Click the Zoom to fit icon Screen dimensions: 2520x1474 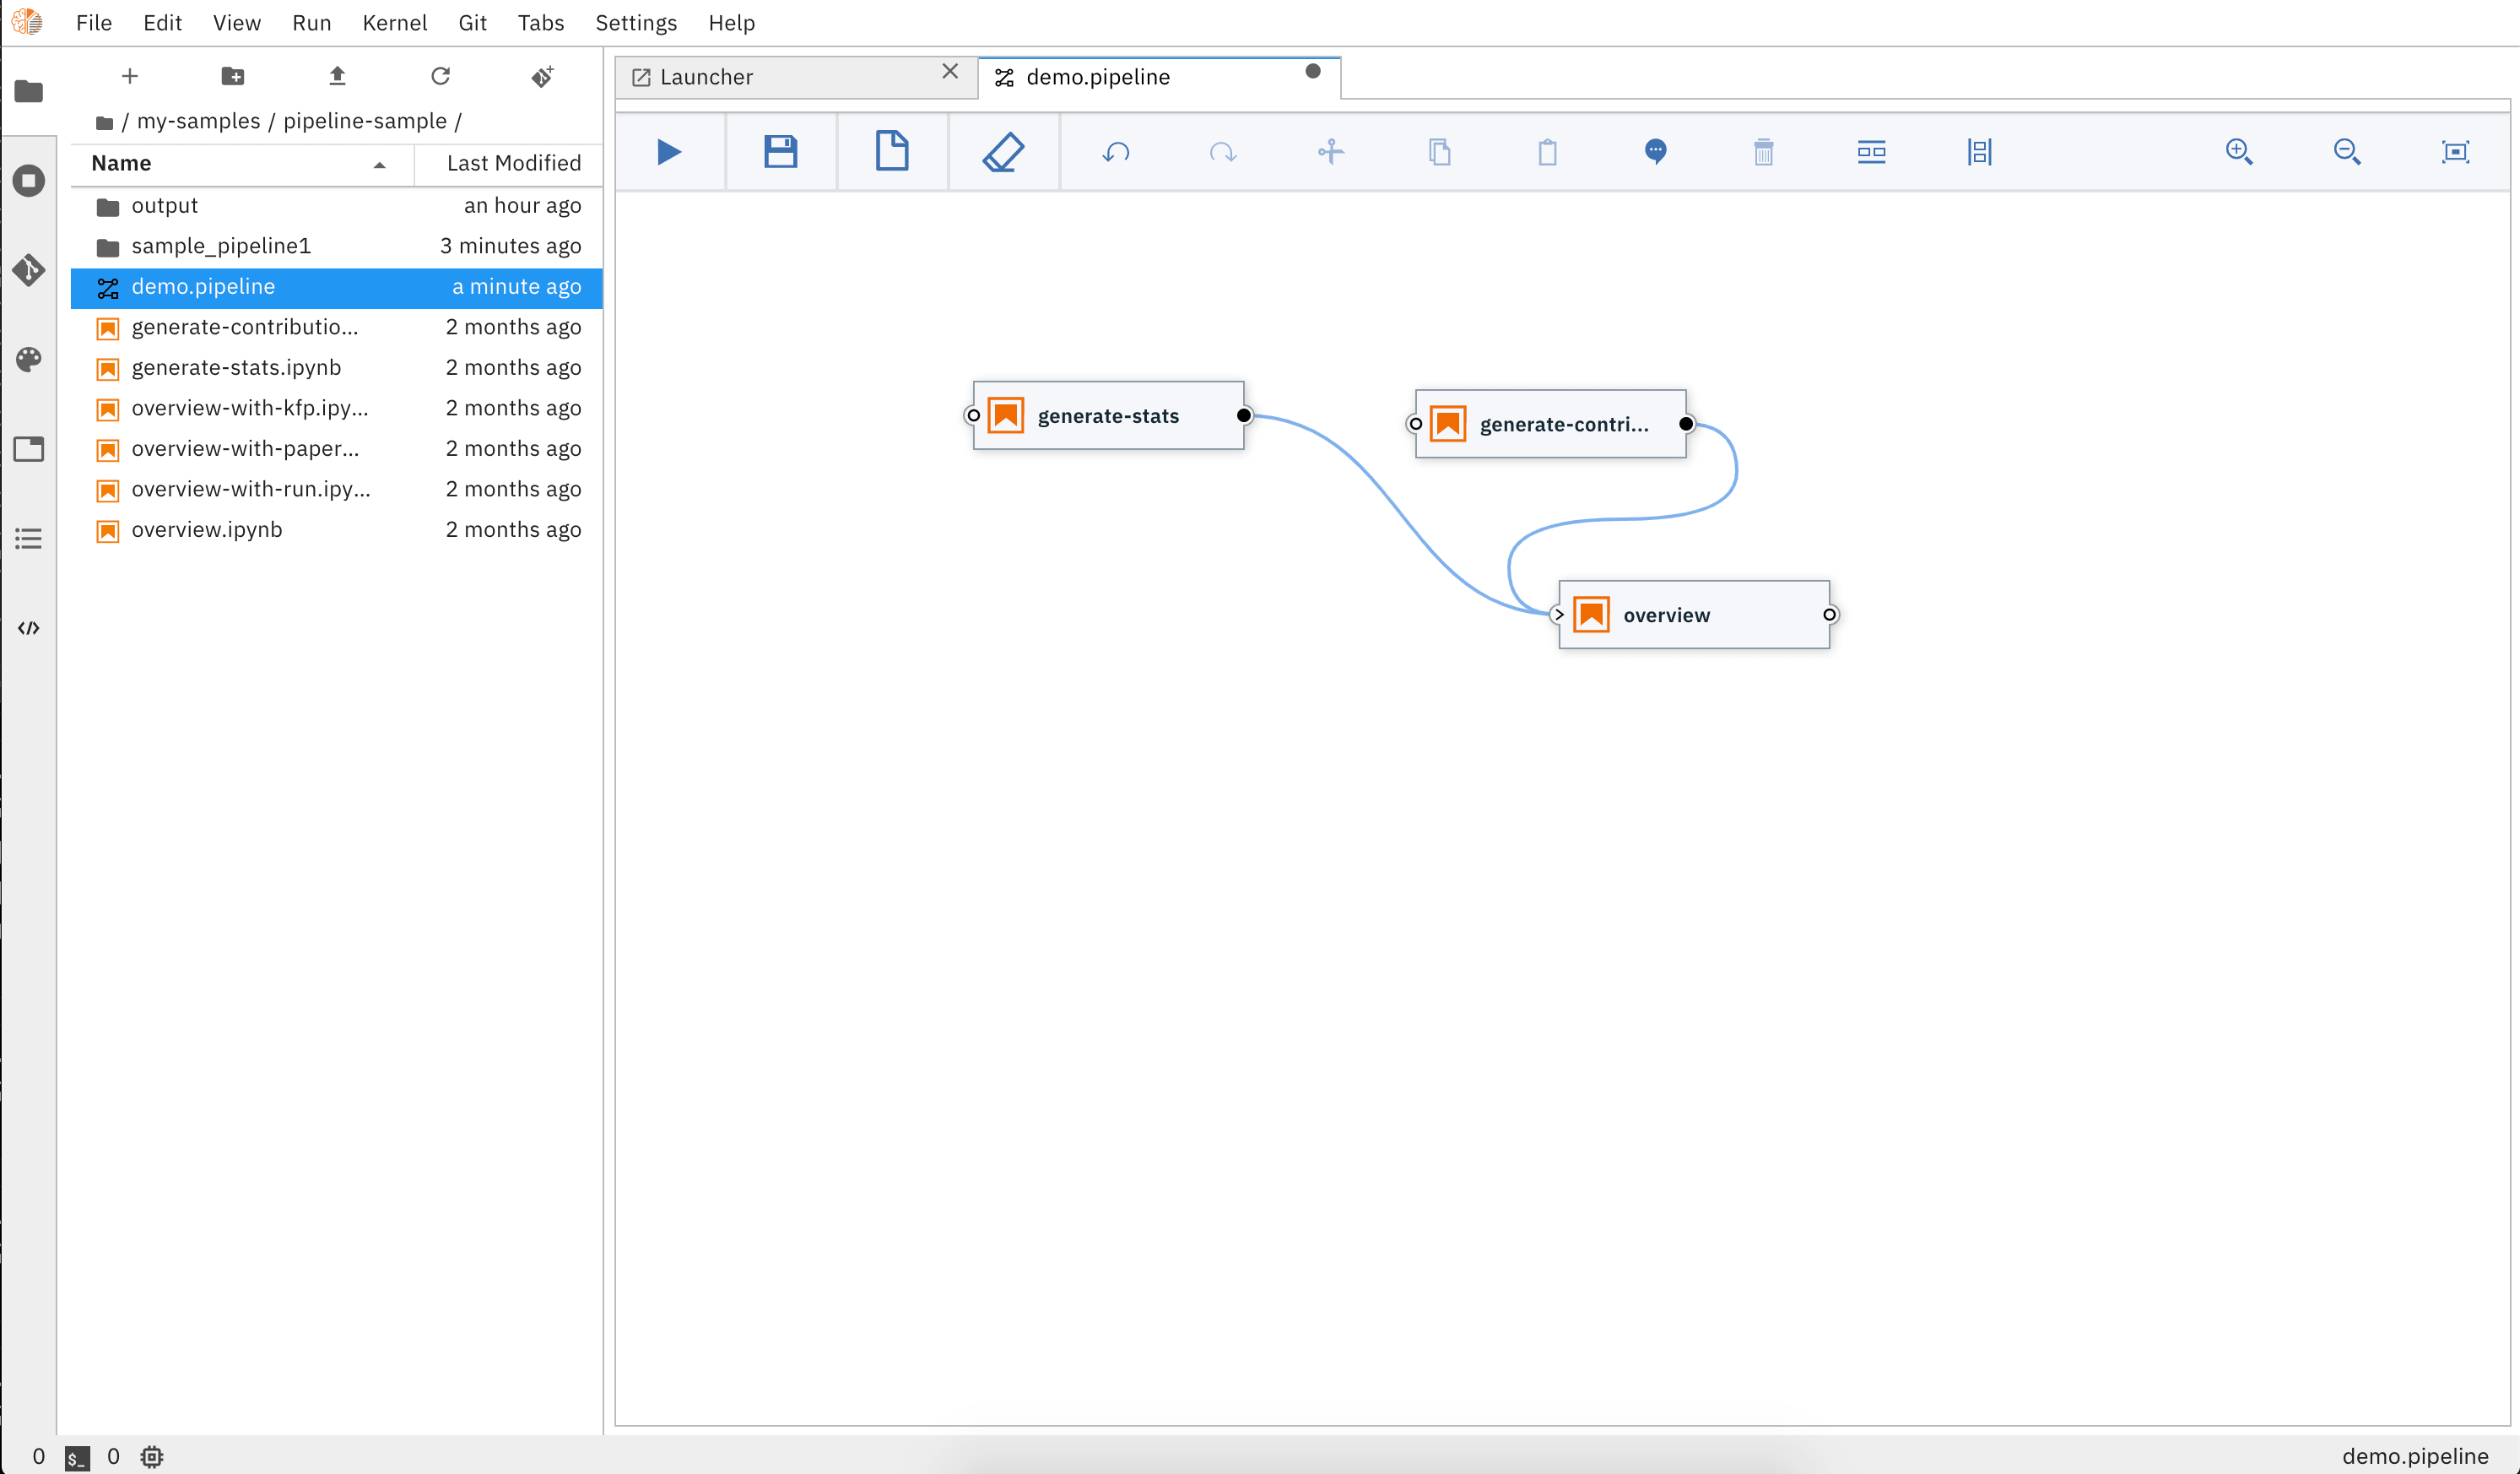(2455, 152)
